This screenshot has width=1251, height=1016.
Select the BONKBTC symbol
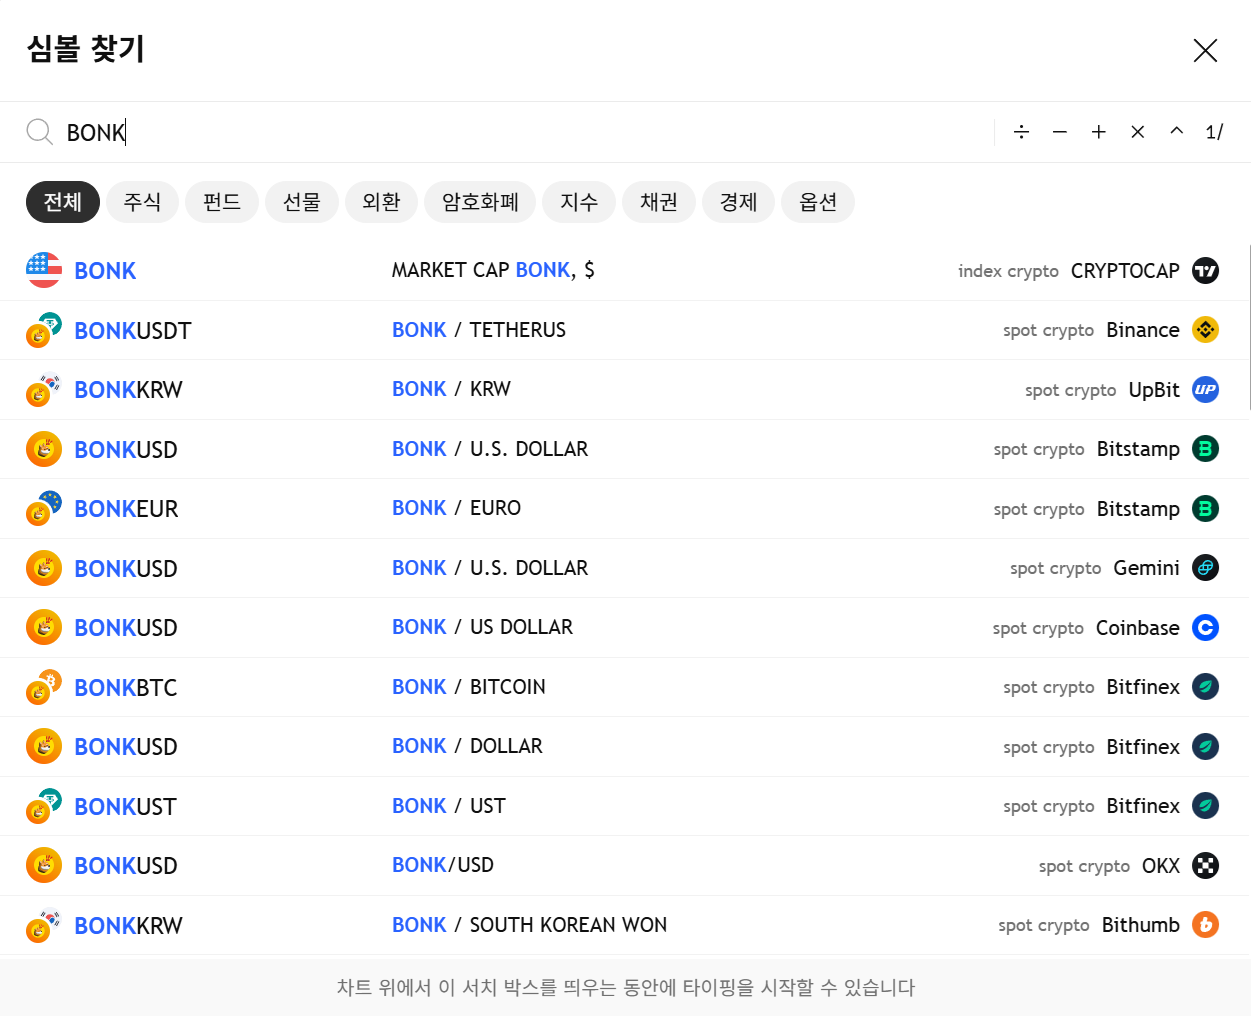(x=126, y=688)
